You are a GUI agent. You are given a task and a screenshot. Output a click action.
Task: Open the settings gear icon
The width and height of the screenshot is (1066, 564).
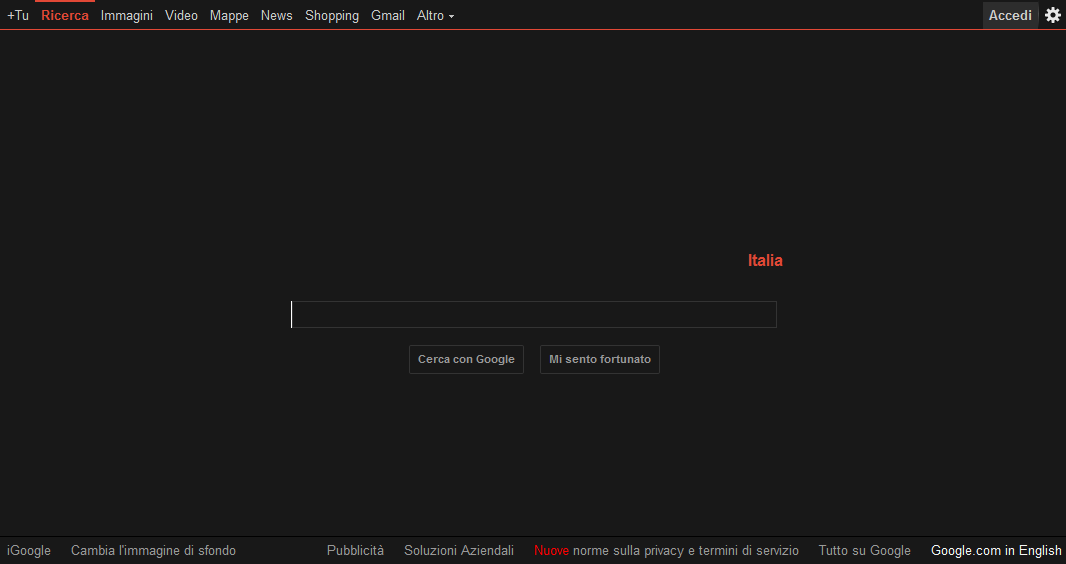coord(1052,15)
